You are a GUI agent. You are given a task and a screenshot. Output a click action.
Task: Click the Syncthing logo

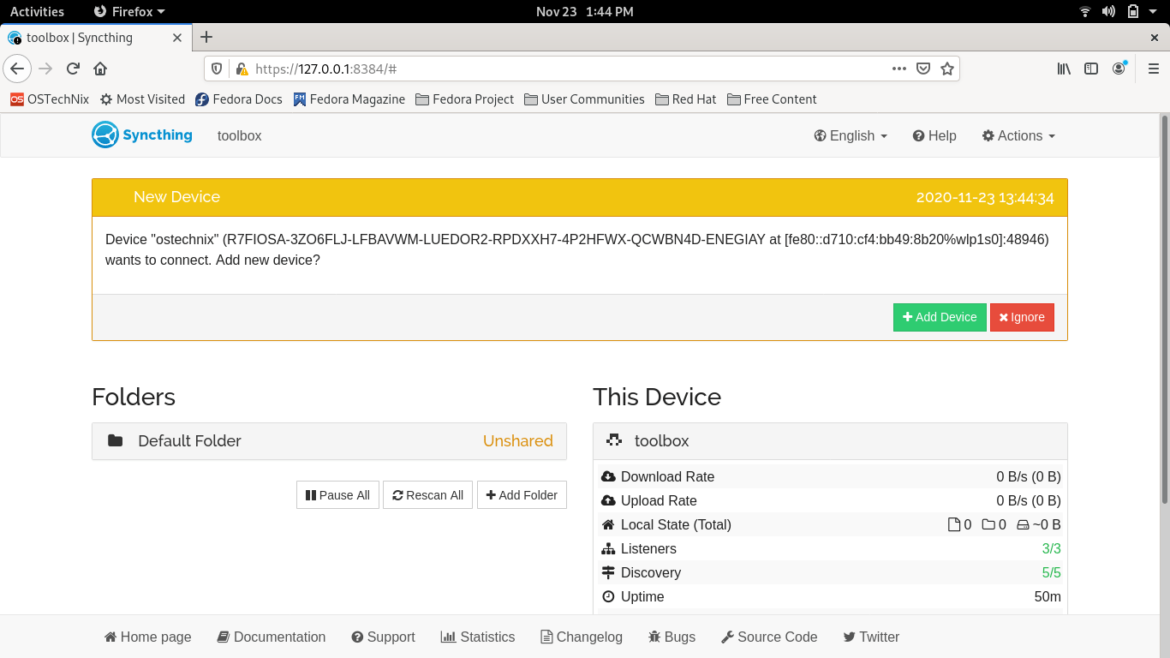pyautogui.click(x=104, y=135)
